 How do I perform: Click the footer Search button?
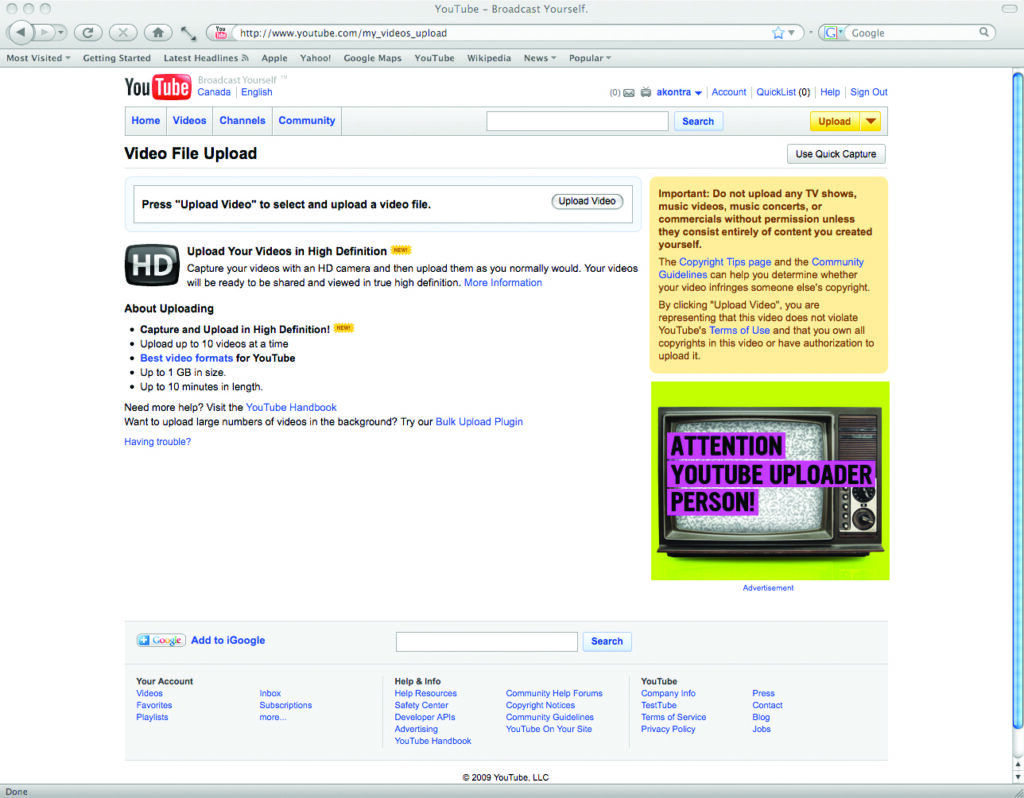pos(607,641)
